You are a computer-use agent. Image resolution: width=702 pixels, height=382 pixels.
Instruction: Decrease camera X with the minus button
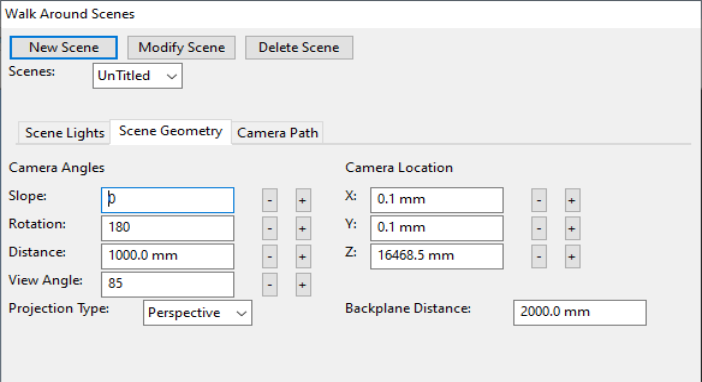(539, 200)
